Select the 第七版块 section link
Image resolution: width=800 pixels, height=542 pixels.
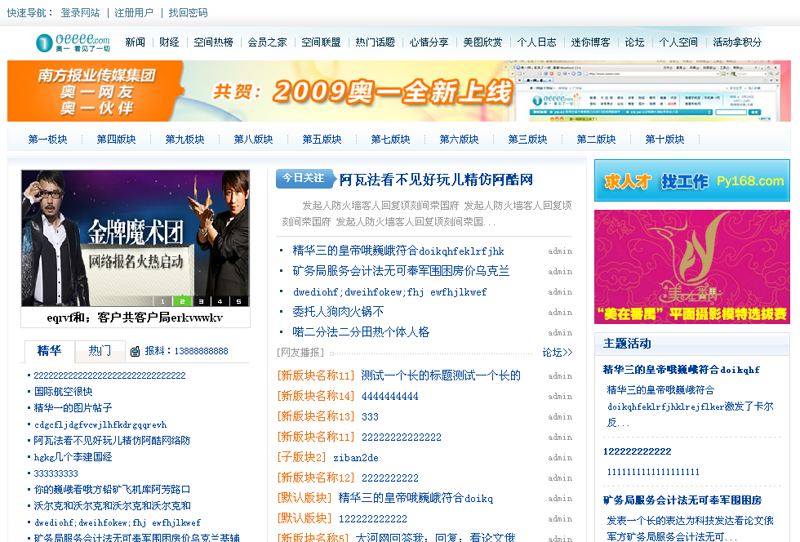(x=390, y=139)
